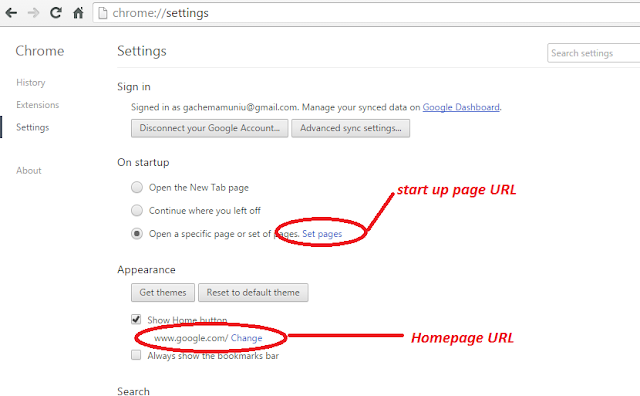Open History in the sidebar
Viewport: 640px width, 396px height.
point(31,82)
